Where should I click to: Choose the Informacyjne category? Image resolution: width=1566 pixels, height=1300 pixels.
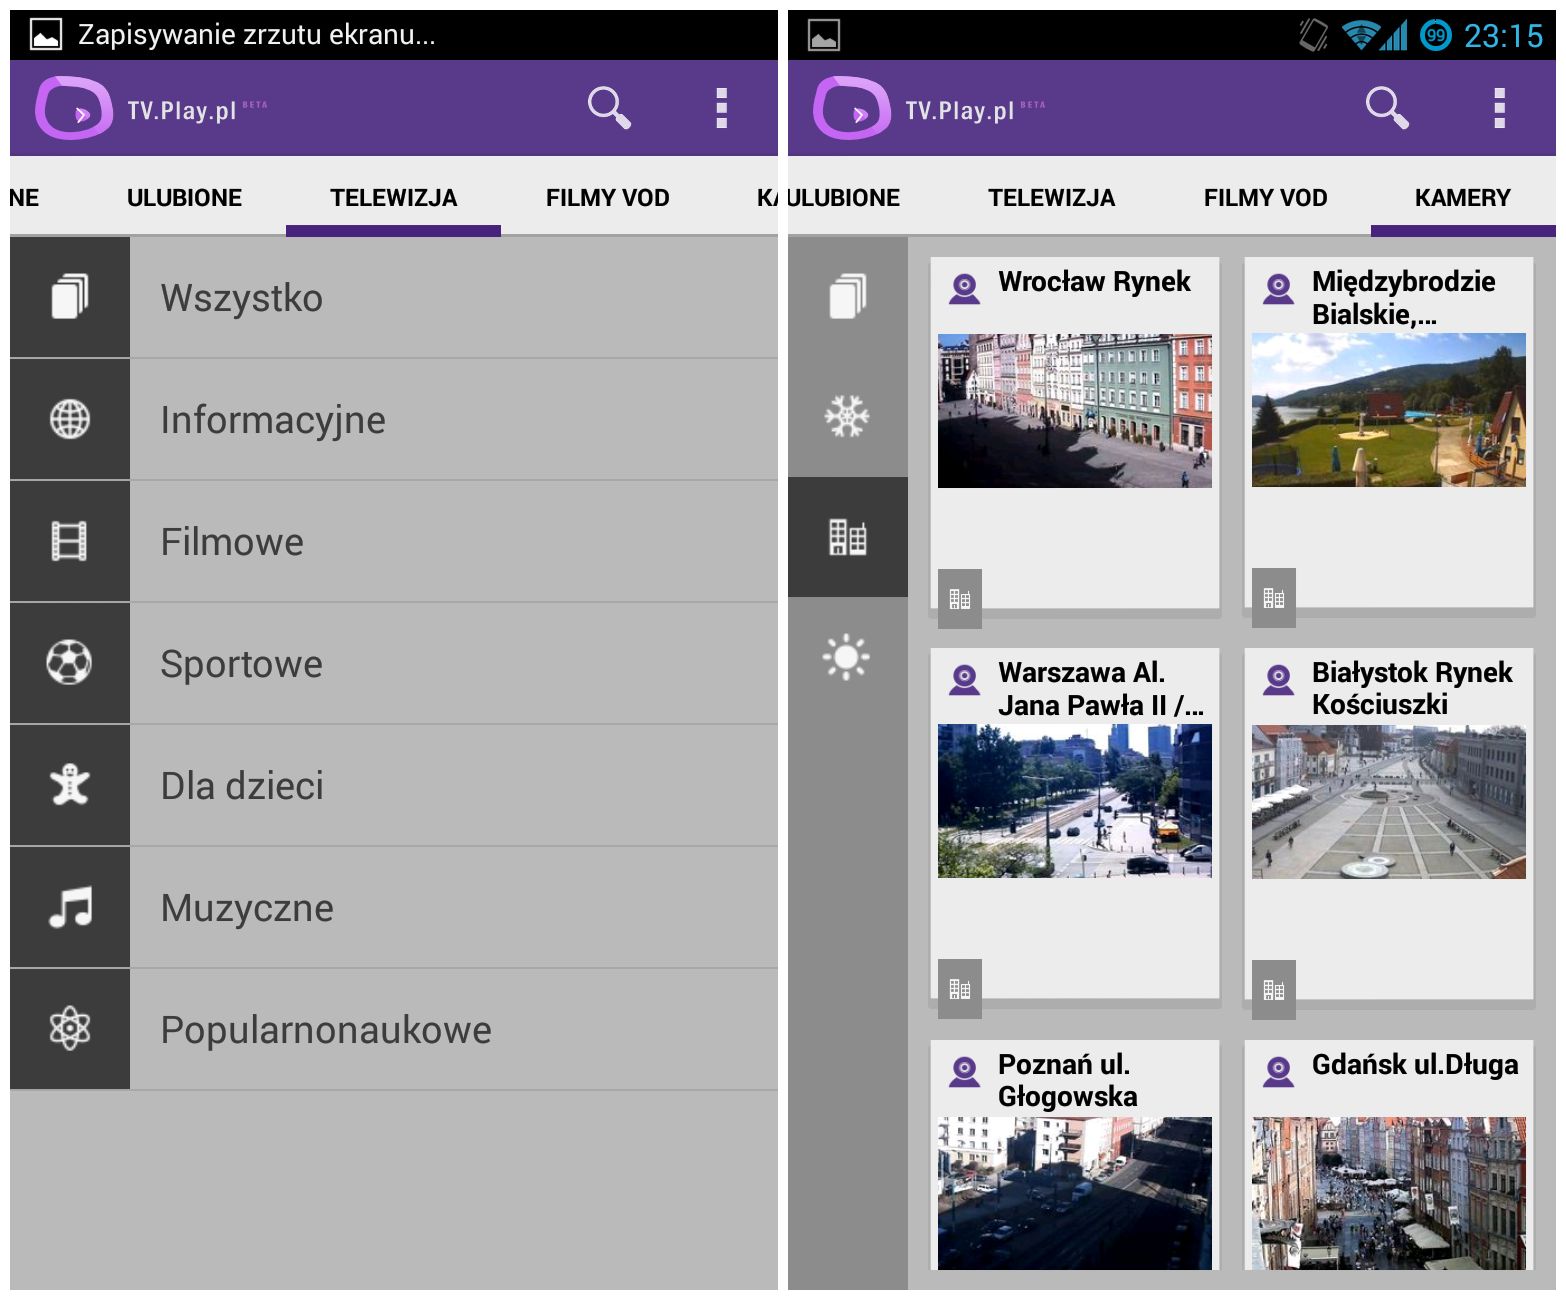click(394, 419)
